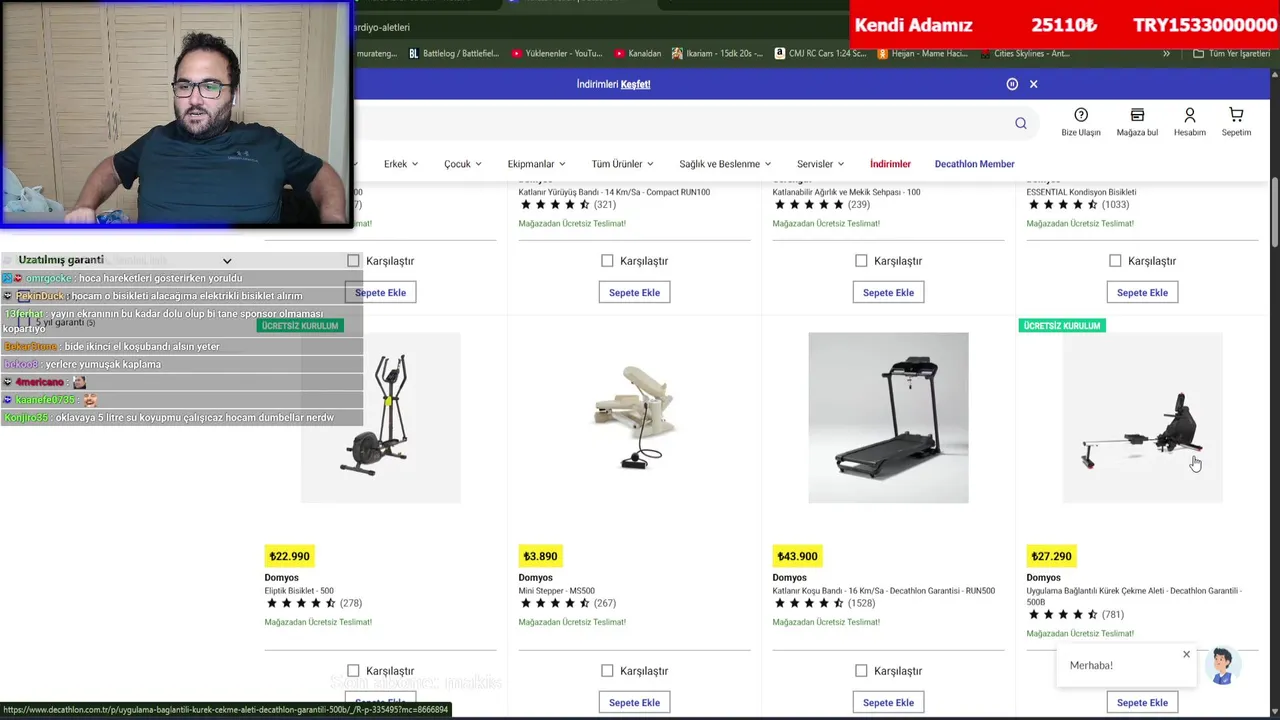Expand the Ekipmanlar menu
The image size is (1280, 720).
537,164
